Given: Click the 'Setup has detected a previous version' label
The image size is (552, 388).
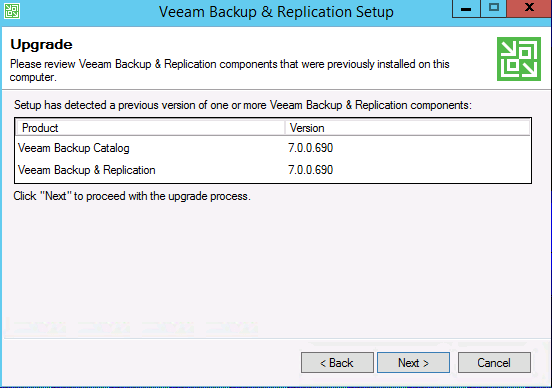Looking at the screenshot, I should click(x=243, y=105).
